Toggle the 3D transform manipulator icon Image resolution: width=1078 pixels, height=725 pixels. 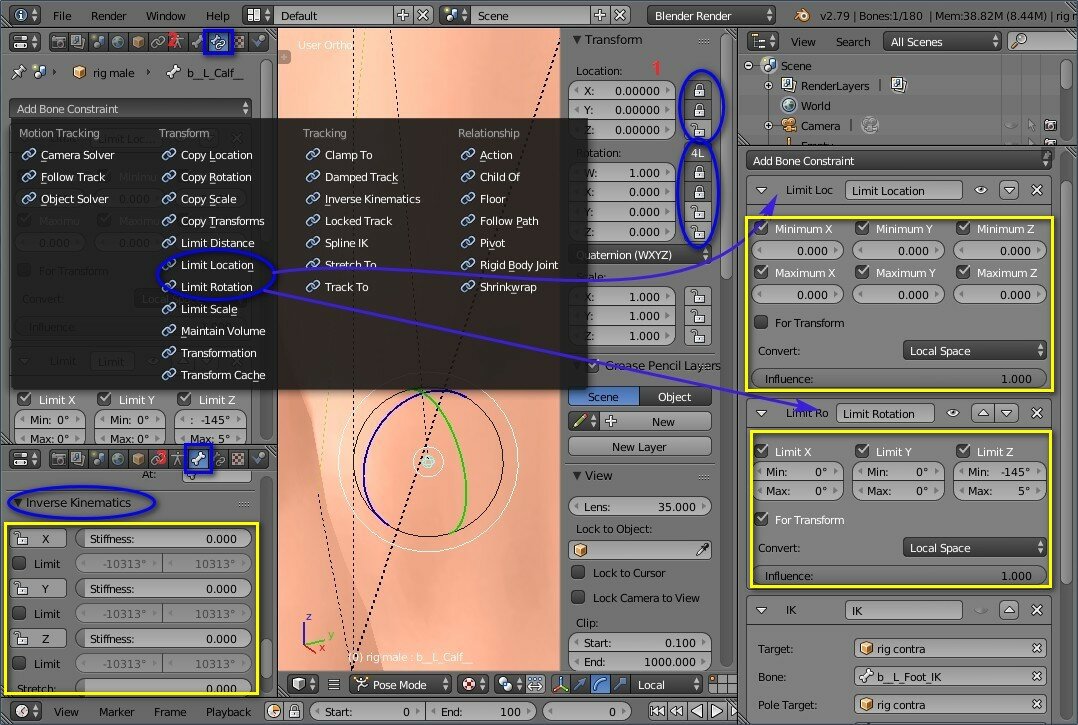pos(560,684)
